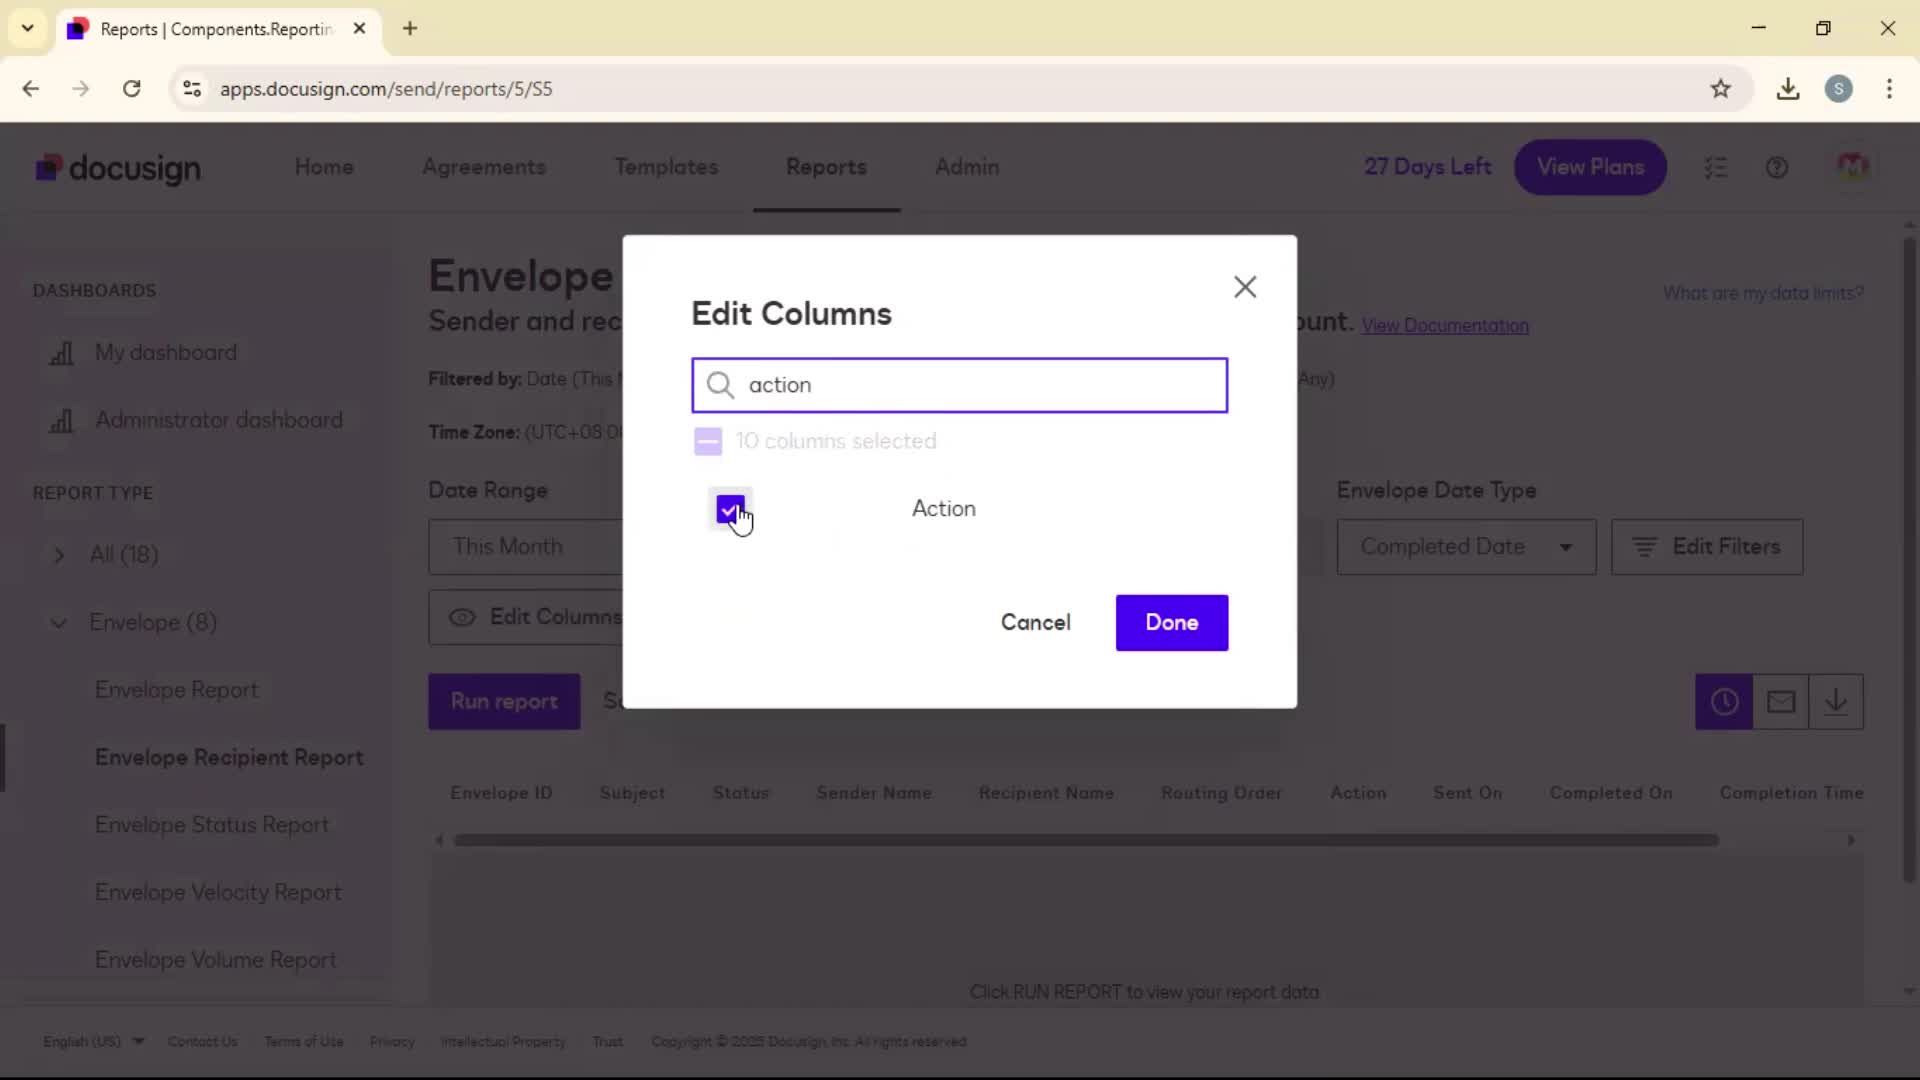The width and height of the screenshot is (1920, 1080).
Task: Open a new browser tab
Action: (410, 29)
